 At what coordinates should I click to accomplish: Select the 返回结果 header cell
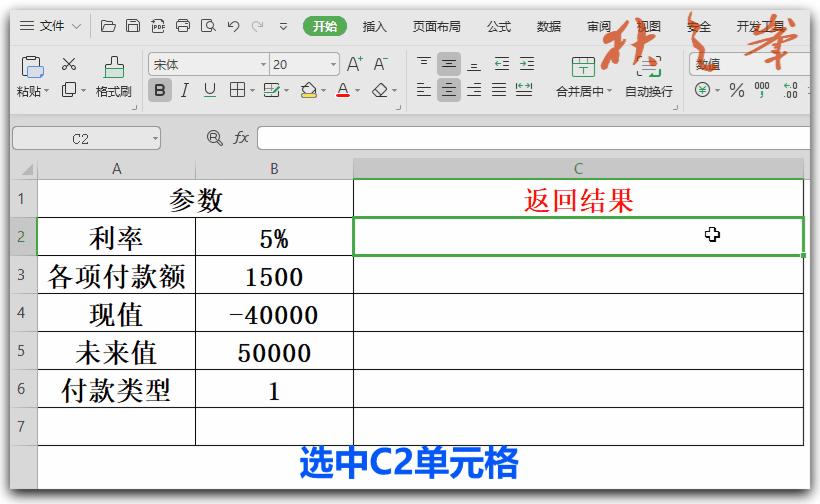click(x=578, y=199)
